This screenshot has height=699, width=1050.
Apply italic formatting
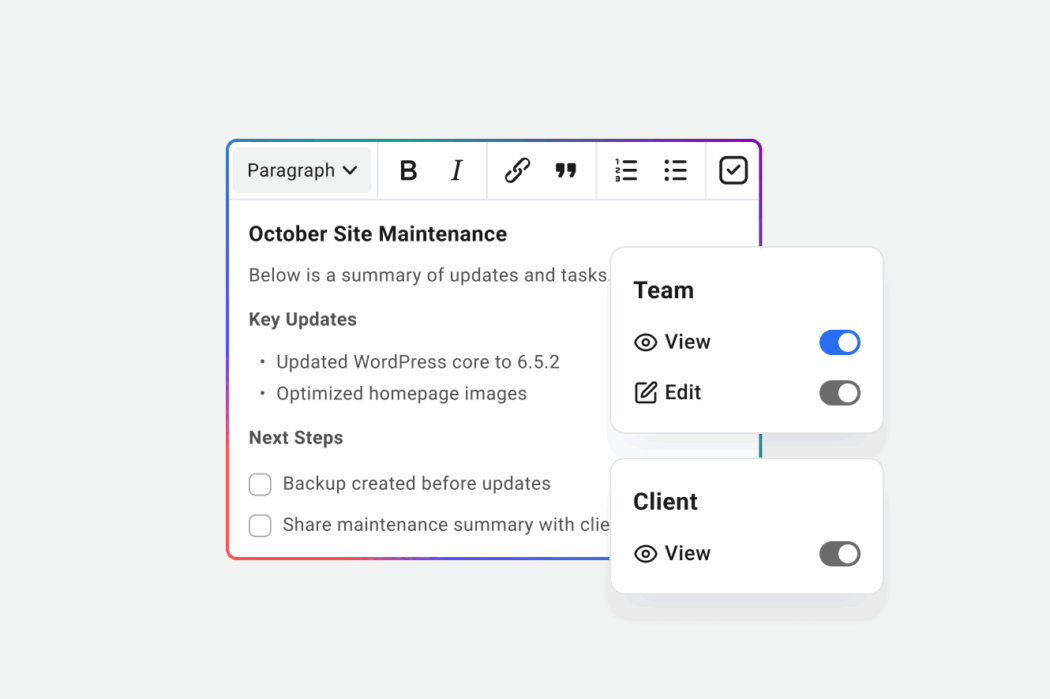point(456,170)
